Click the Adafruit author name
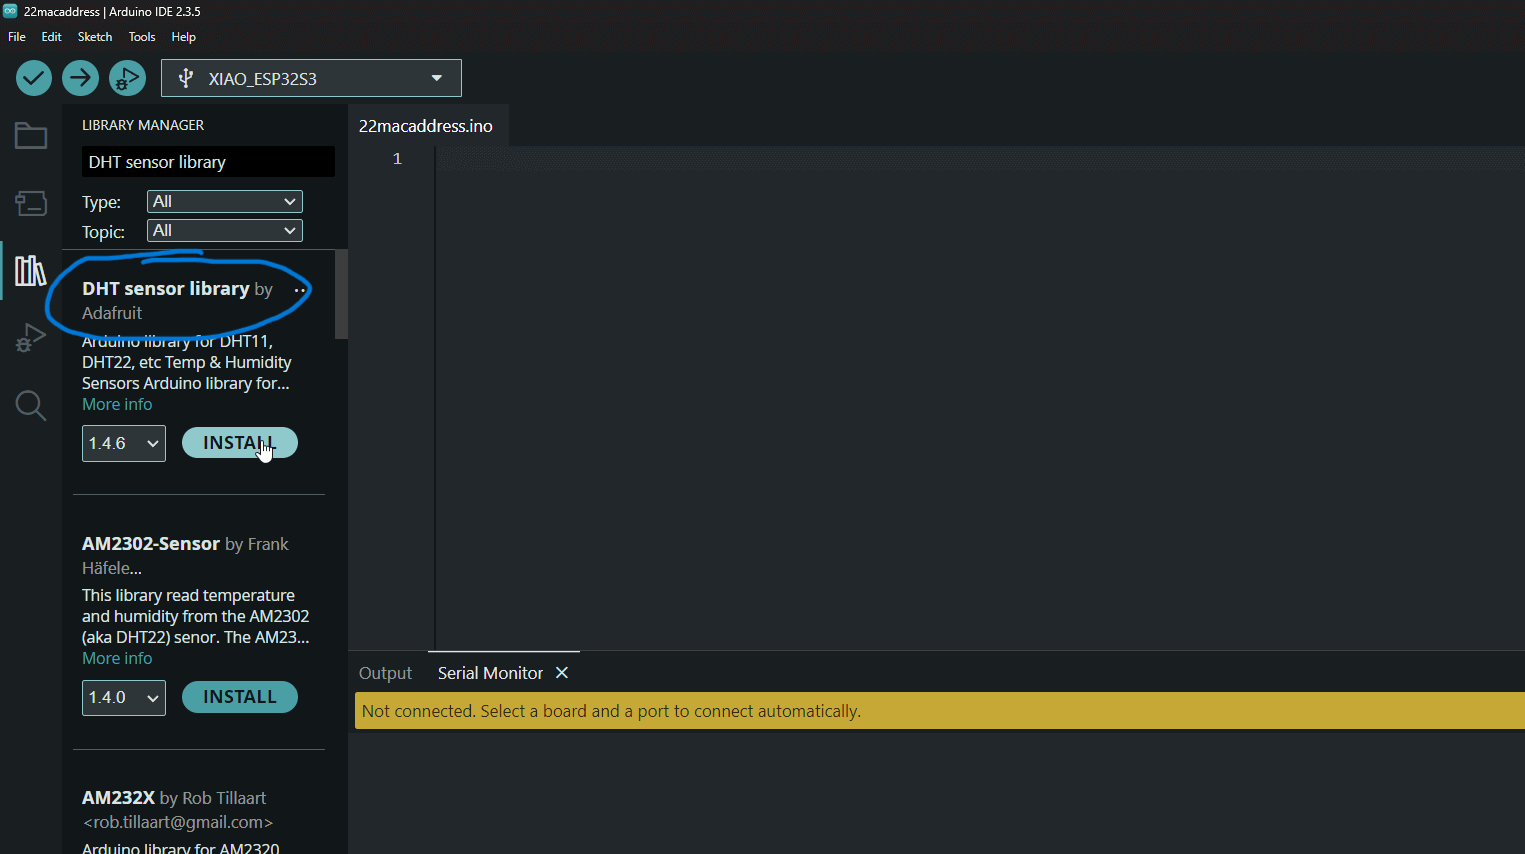Image resolution: width=1525 pixels, height=854 pixels. coord(112,313)
